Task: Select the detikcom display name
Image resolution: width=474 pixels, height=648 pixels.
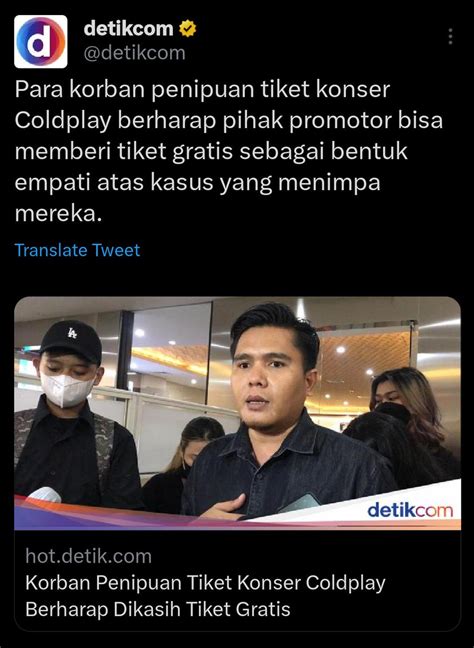Action: (x=129, y=29)
